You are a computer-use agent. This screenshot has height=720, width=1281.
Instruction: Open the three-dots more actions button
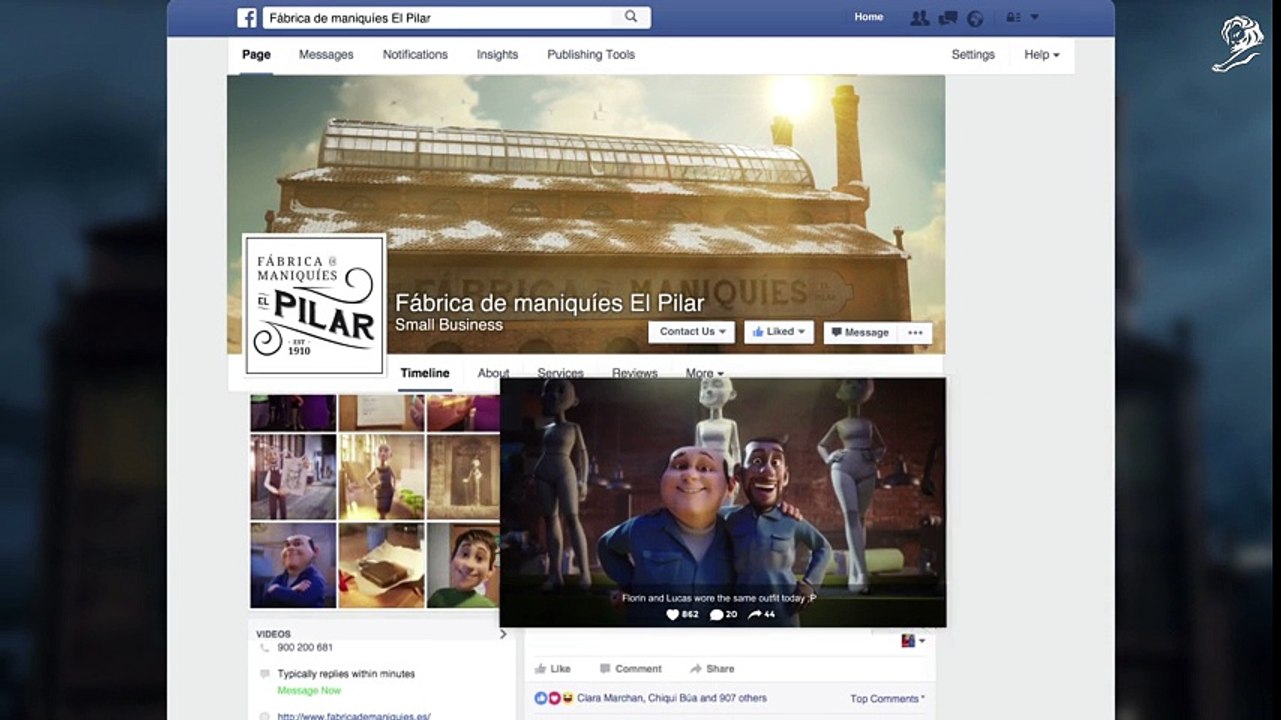[915, 333]
